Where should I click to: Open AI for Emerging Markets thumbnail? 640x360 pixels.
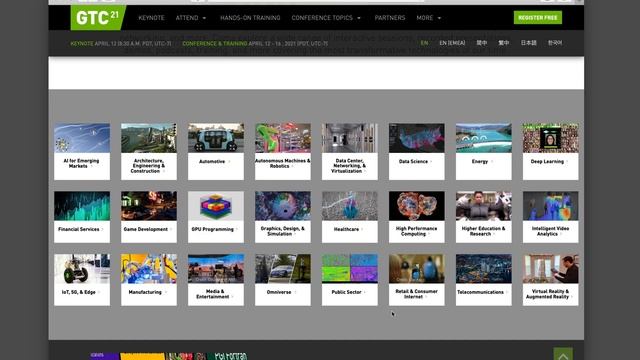(82, 138)
